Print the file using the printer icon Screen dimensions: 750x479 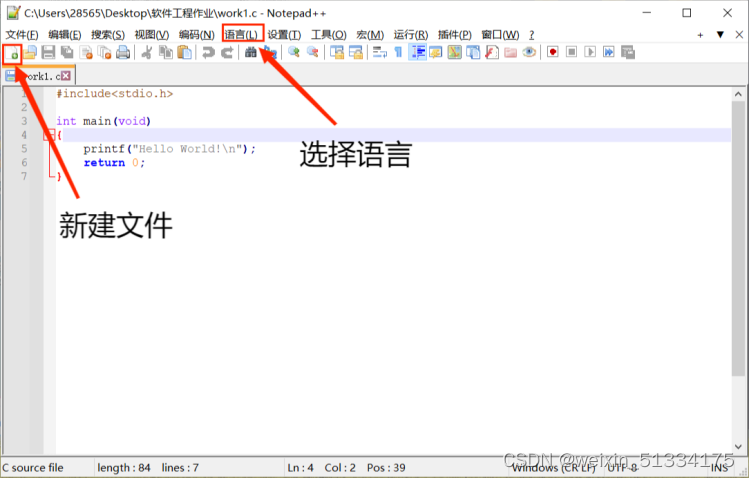point(123,52)
